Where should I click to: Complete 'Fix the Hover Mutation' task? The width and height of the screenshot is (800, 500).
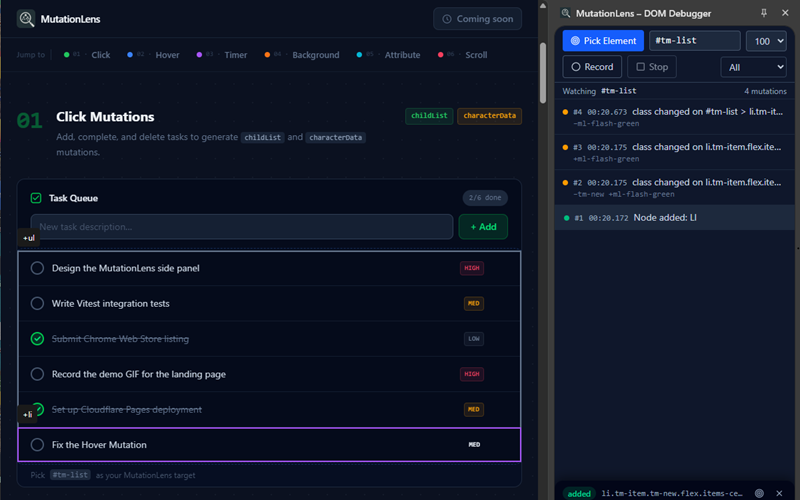click(37, 445)
